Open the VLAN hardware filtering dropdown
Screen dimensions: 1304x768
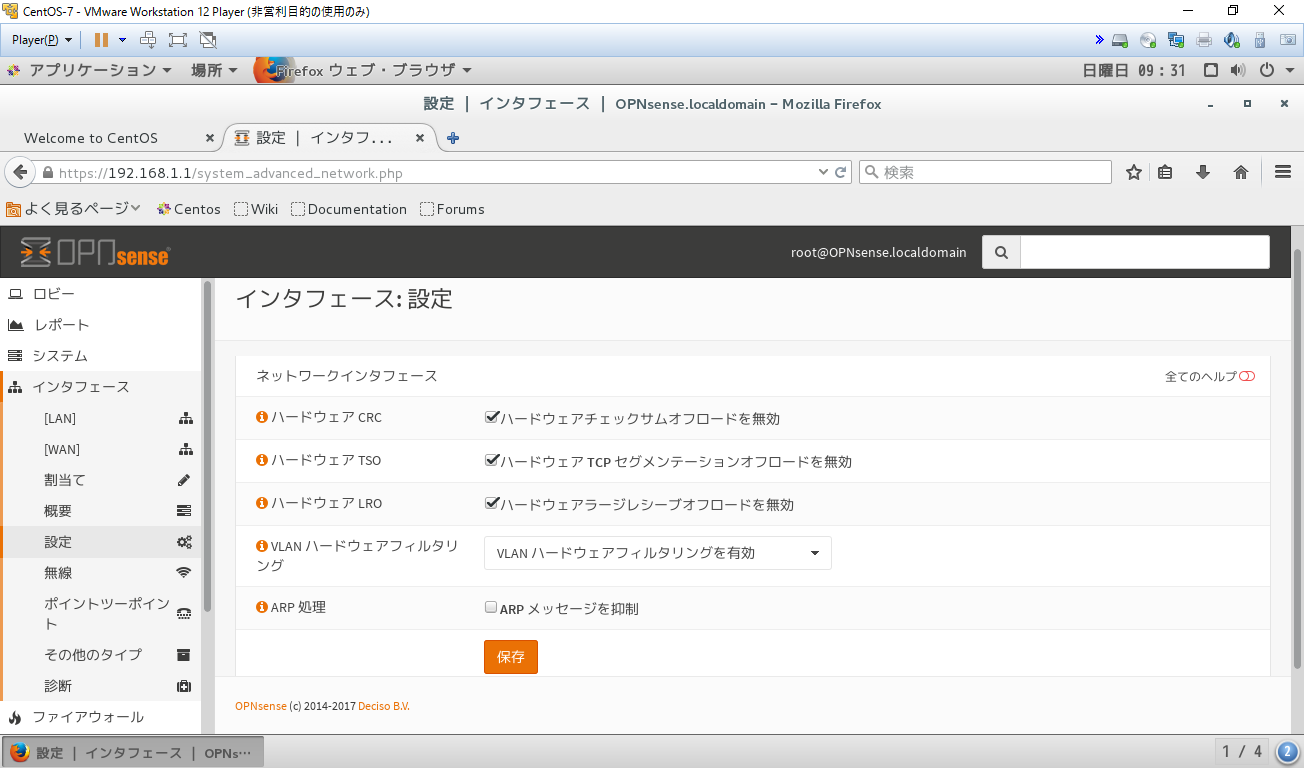(657, 552)
